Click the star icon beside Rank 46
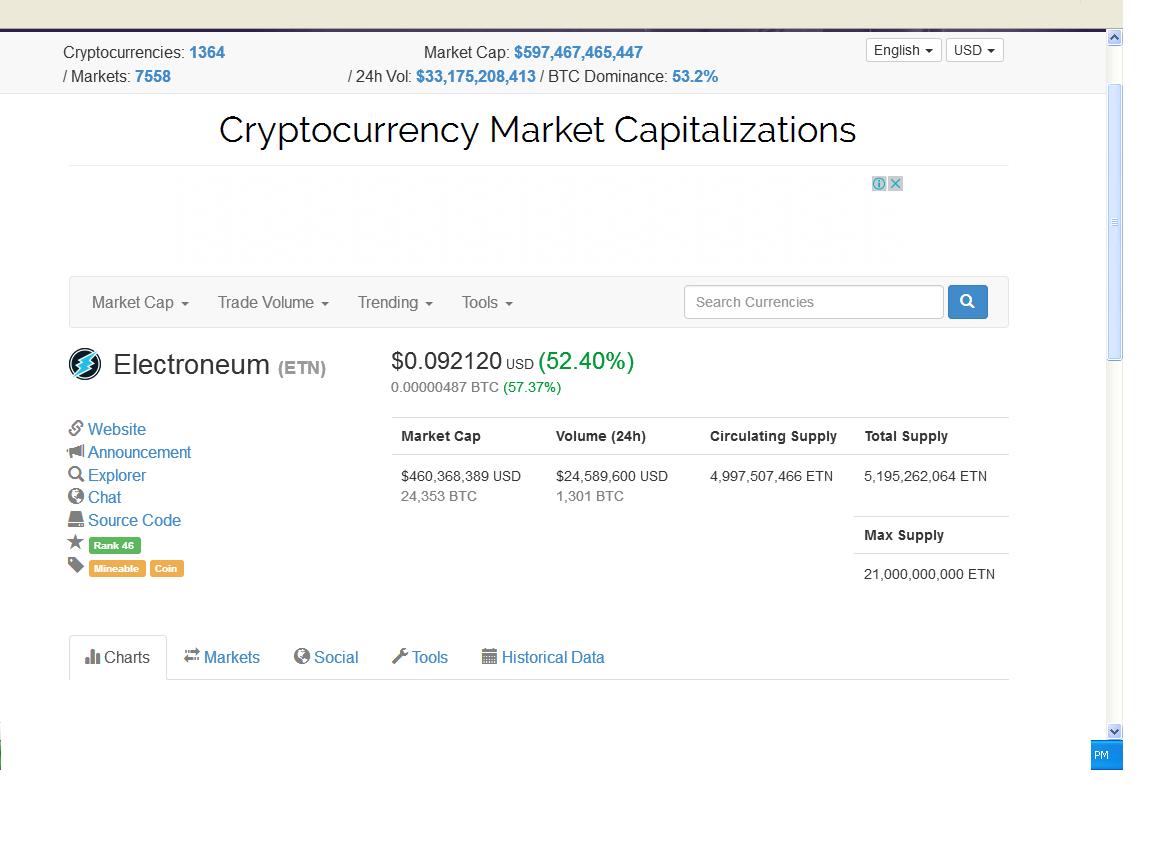Image resolution: width=1152 pixels, height=864 pixels. (x=76, y=542)
